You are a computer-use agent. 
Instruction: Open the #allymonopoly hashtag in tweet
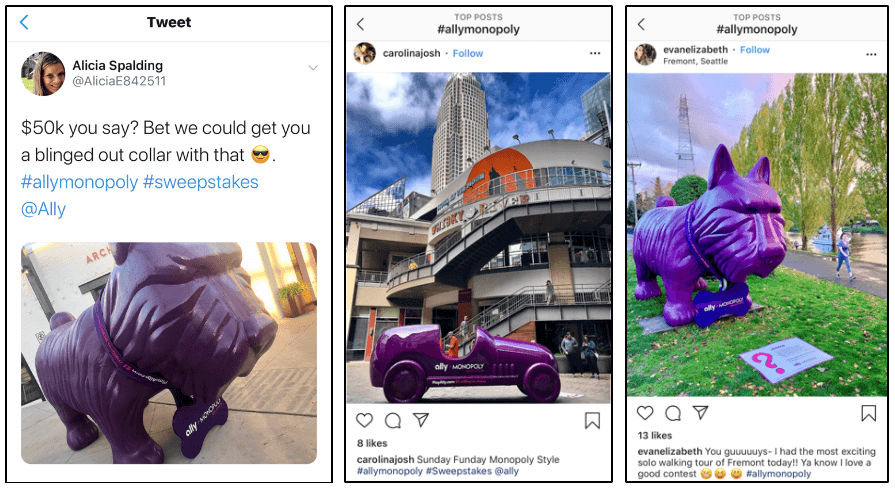pyautogui.click(x=79, y=182)
